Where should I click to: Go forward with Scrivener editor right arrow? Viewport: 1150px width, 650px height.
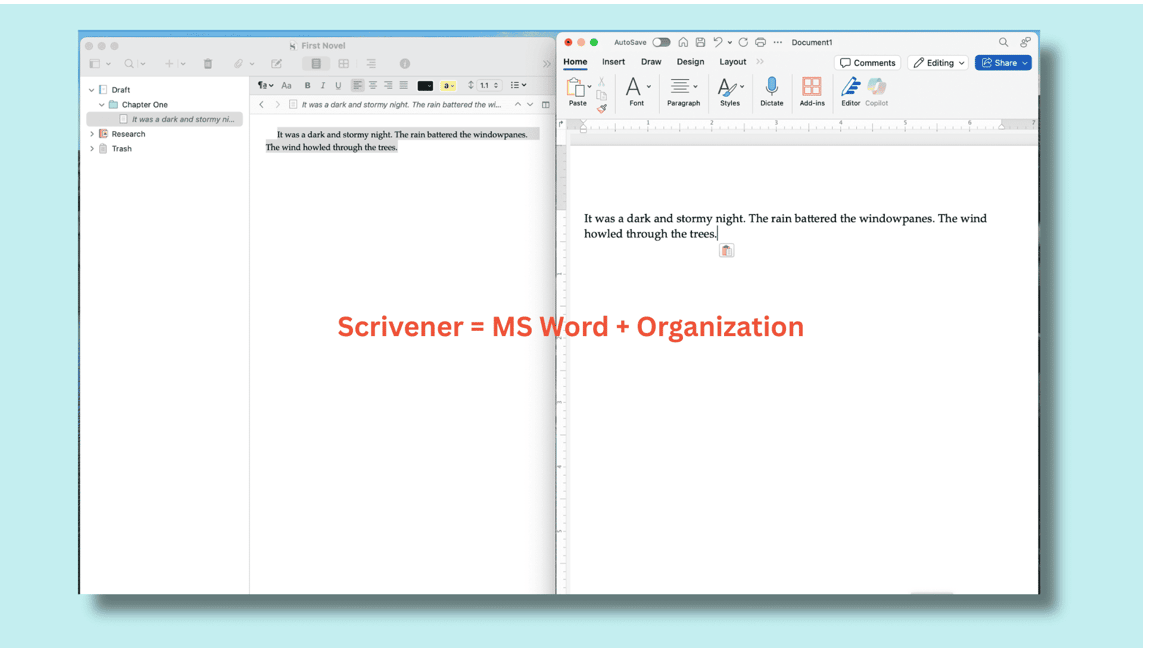click(x=277, y=105)
